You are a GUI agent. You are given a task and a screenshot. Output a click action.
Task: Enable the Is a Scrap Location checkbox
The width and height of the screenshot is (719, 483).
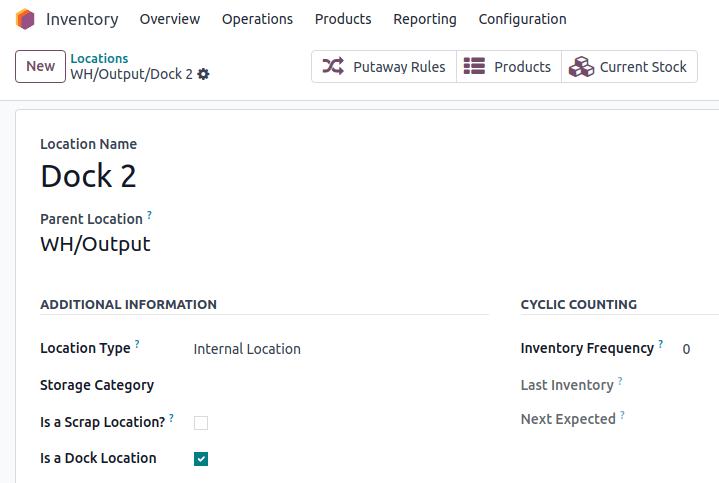tap(201, 423)
